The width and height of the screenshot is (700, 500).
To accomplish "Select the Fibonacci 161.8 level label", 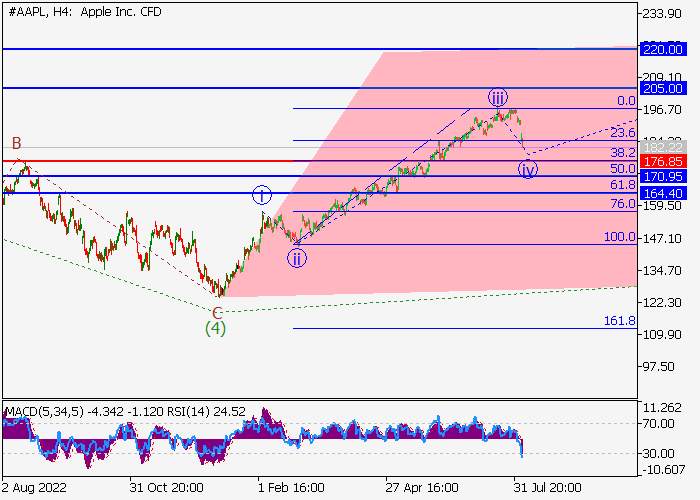I will (619, 321).
